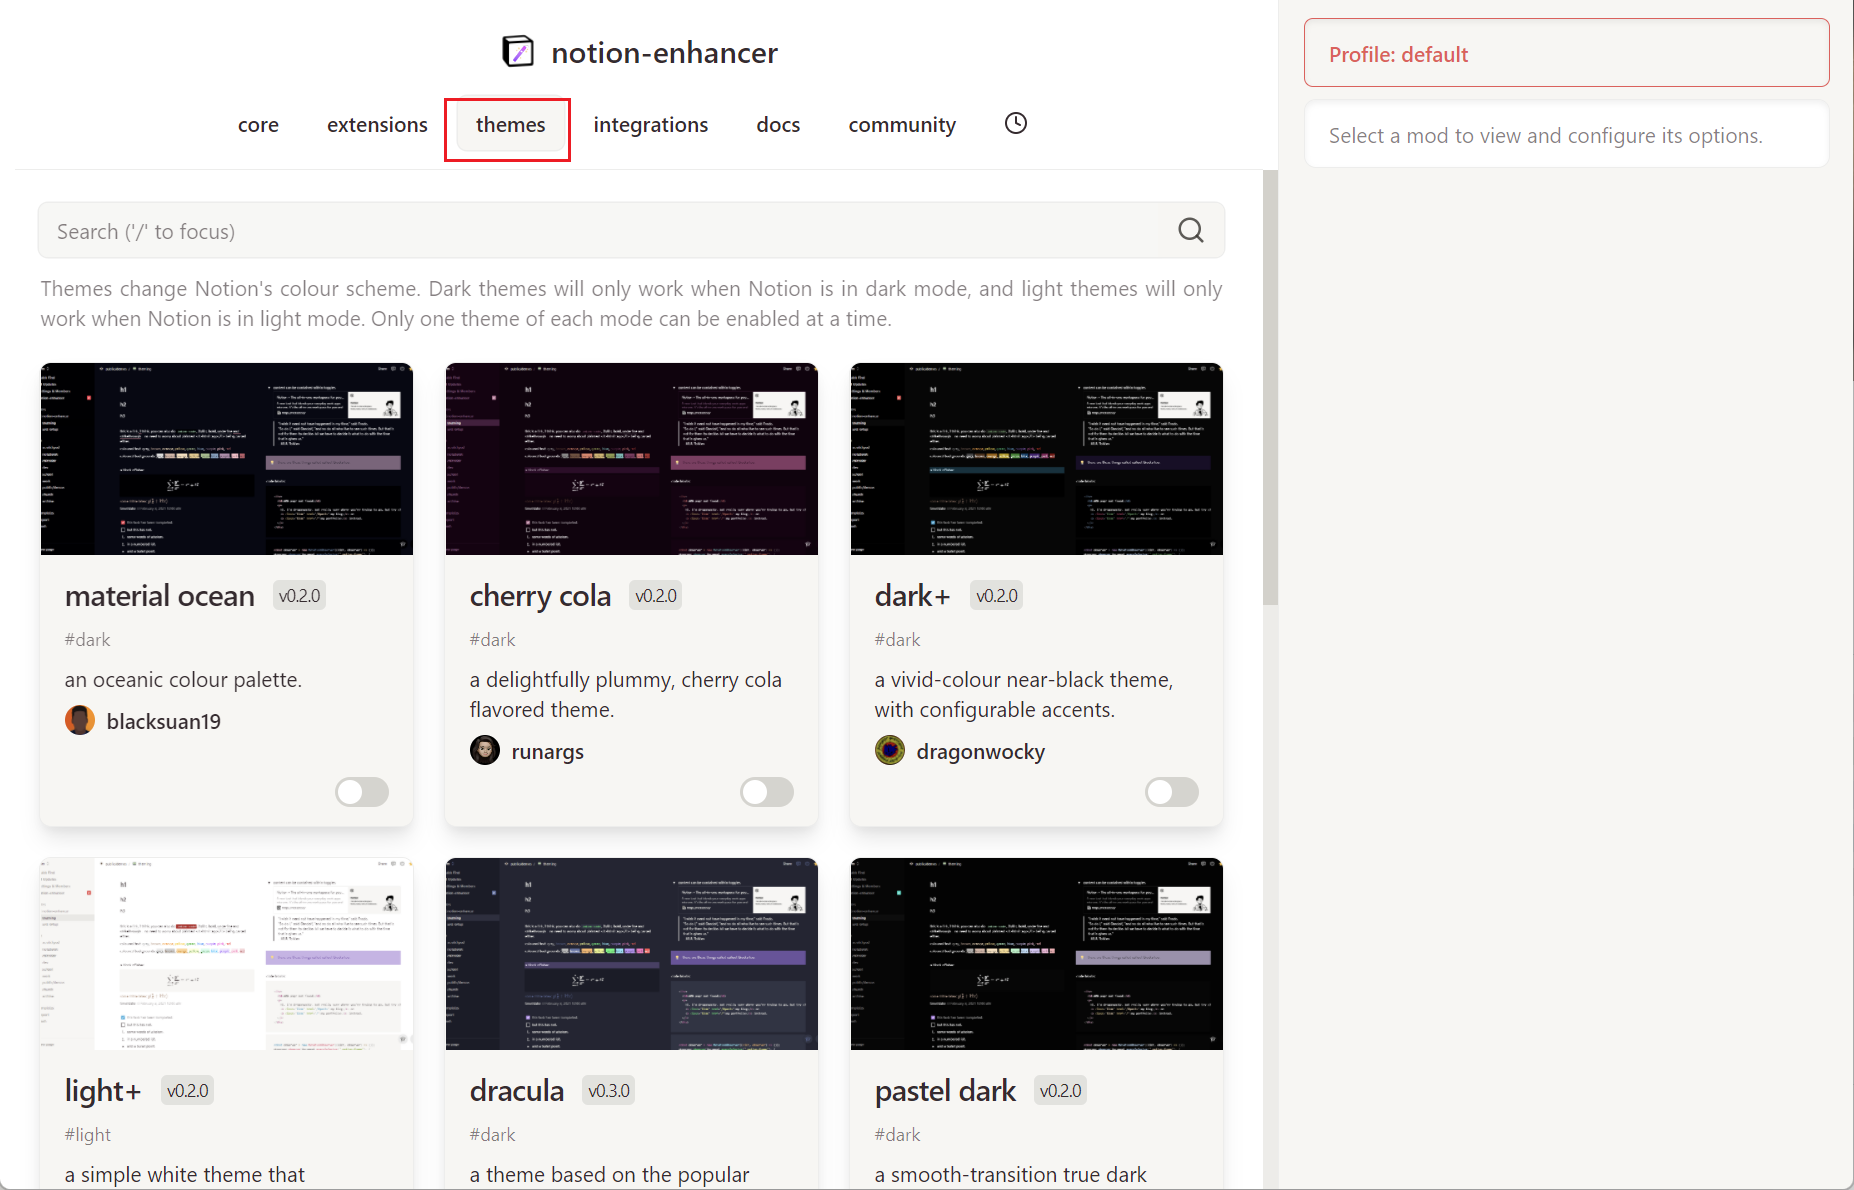Focus the search input field

coord(631,231)
